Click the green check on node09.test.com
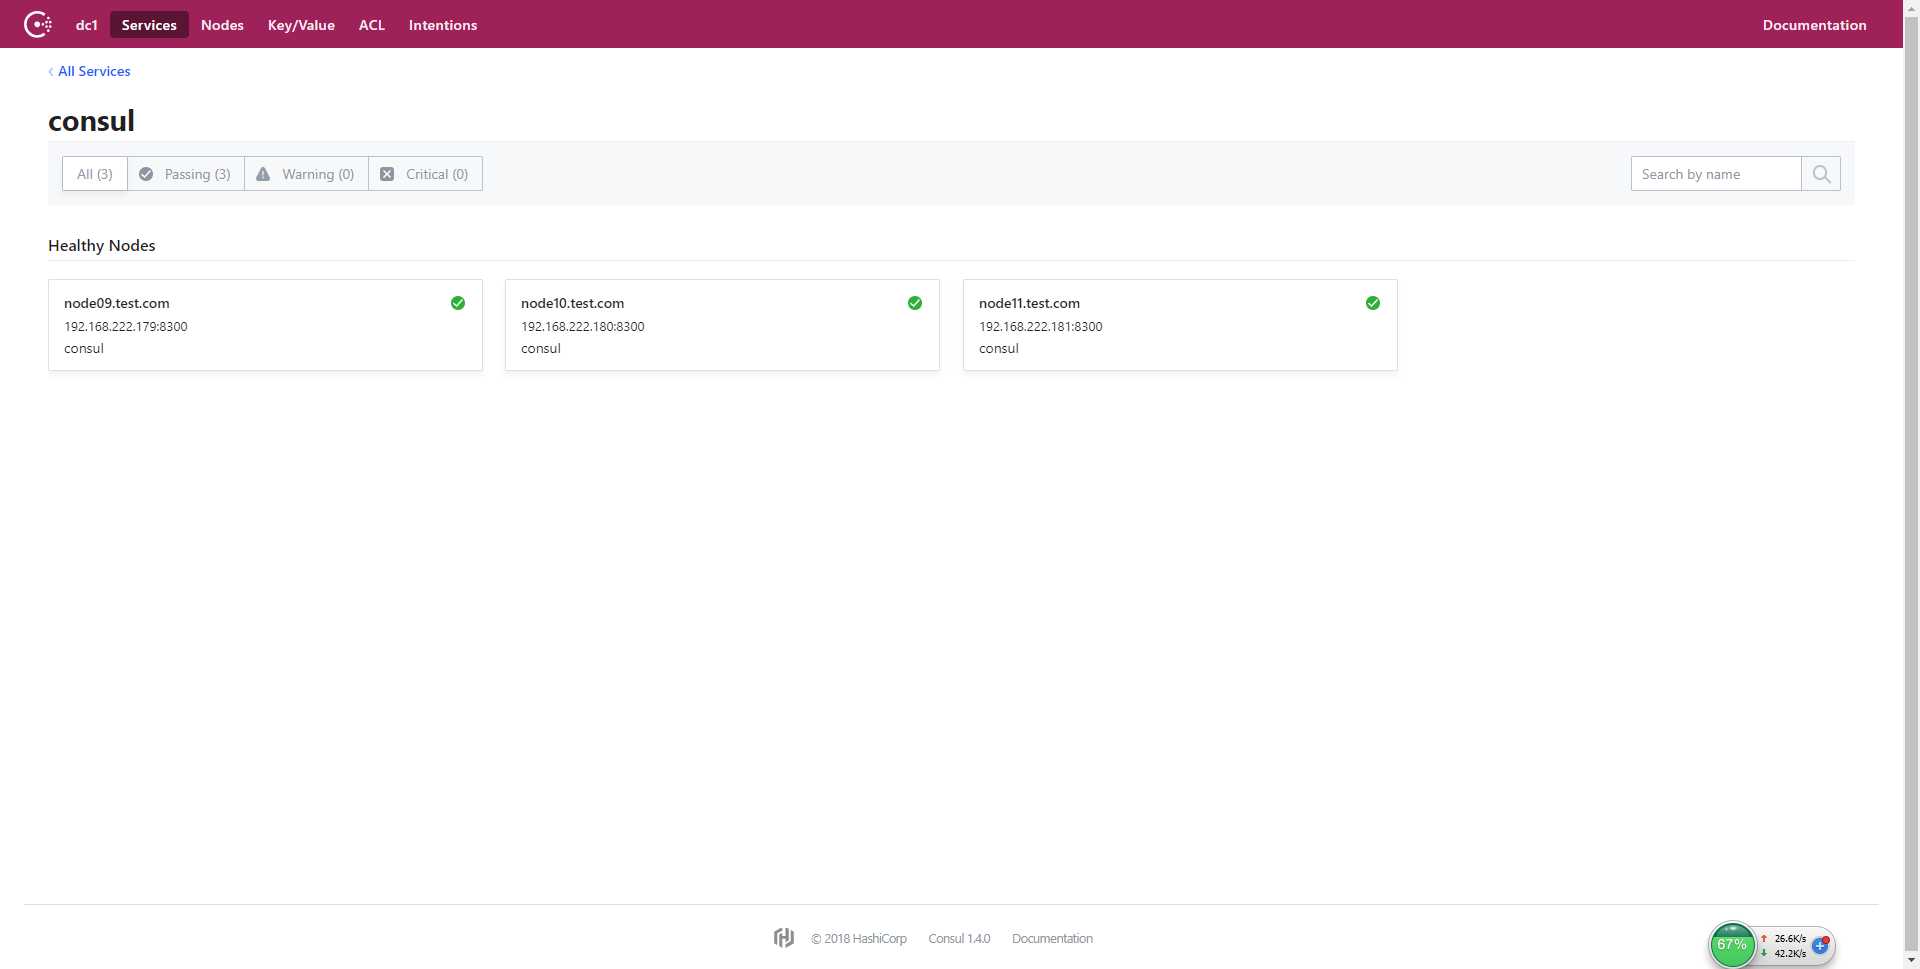Screen dimensions: 1920x969 click(458, 303)
